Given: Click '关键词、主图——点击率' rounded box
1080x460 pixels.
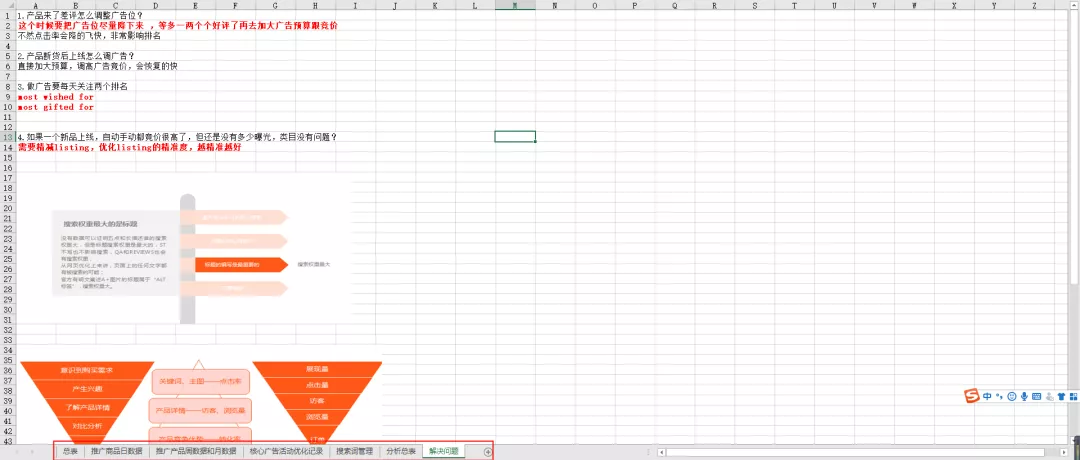Looking at the screenshot, I should click(x=200, y=381).
